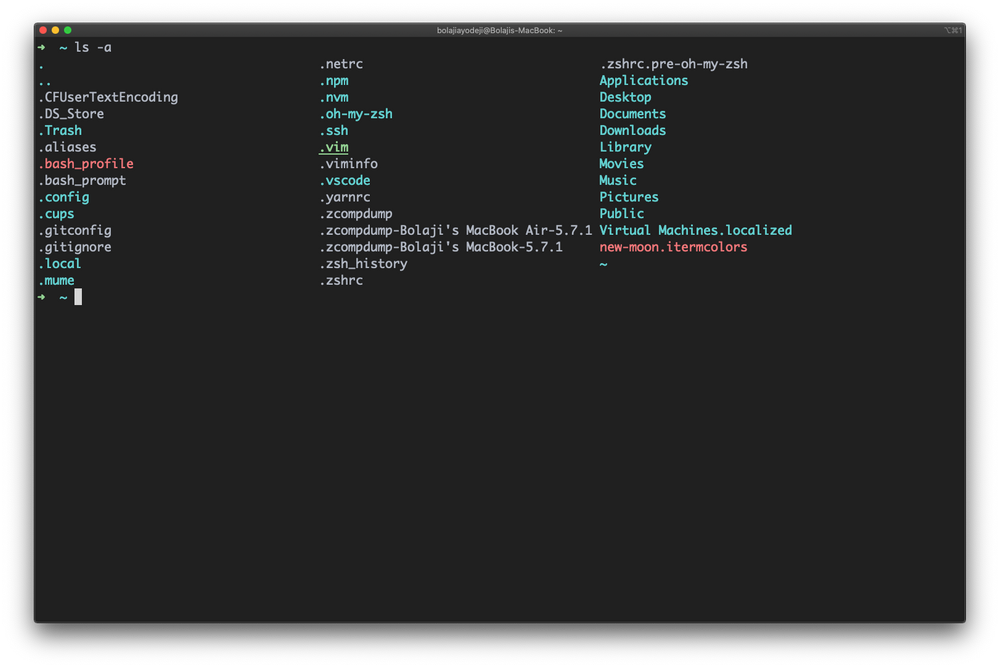The height and width of the screenshot is (668, 1000).
Task: Place cursor at the active shell prompt
Action: click(78, 296)
